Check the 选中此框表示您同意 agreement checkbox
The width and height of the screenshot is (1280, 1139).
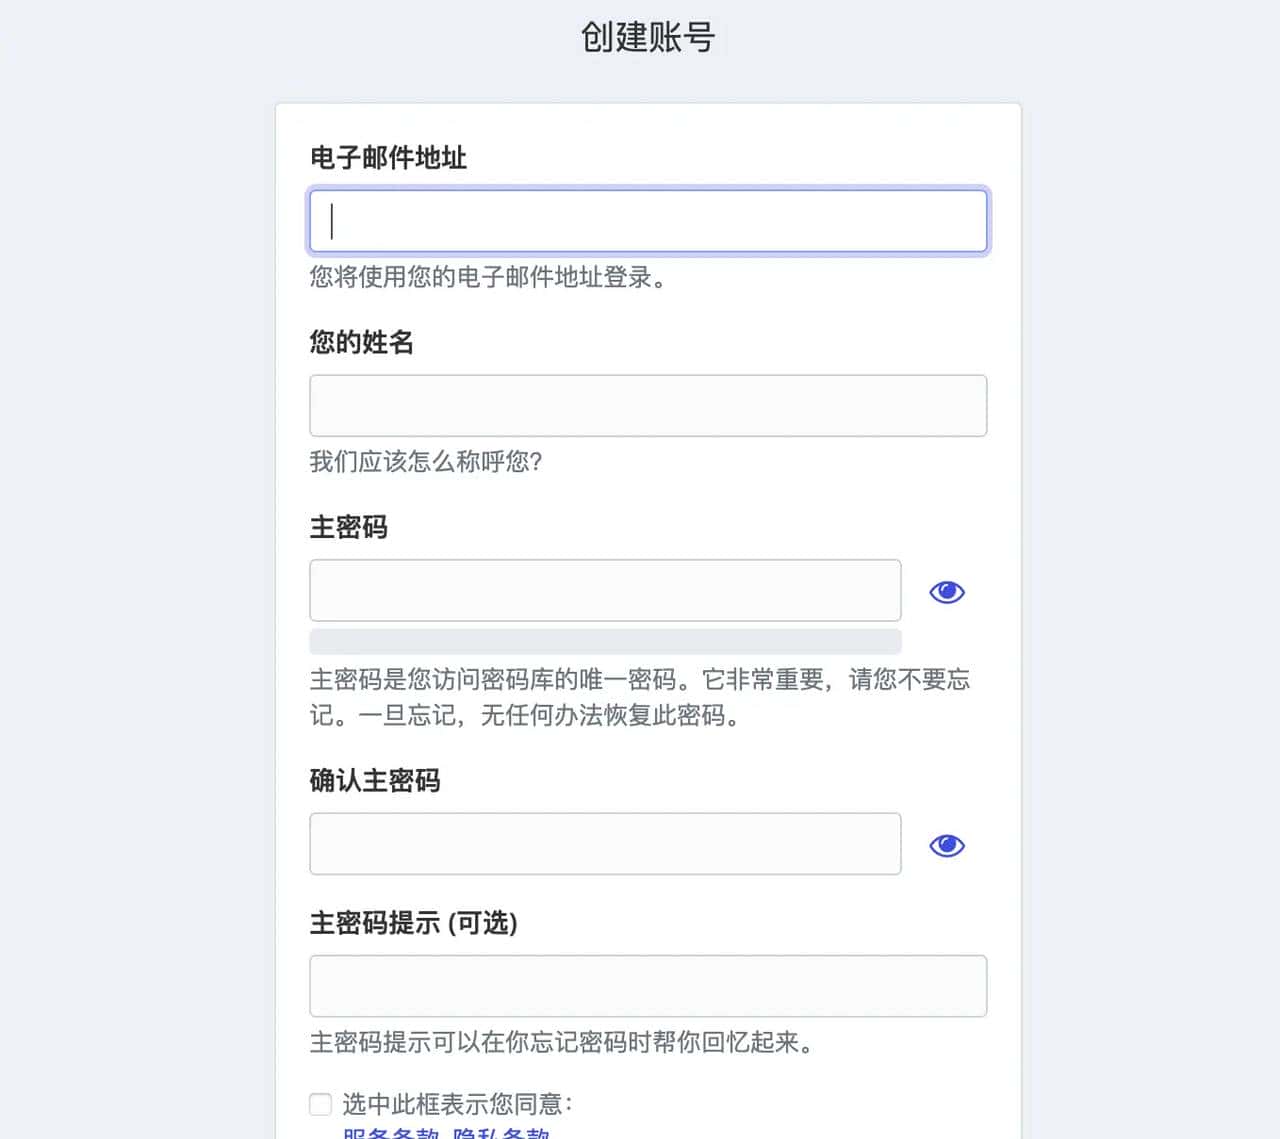320,1105
